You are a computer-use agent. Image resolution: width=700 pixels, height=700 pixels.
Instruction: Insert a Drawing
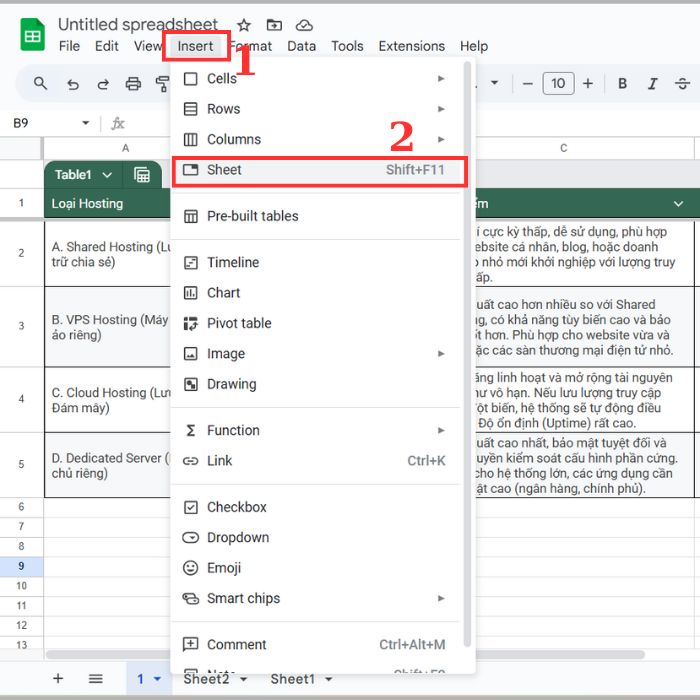[x=317, y=384]
